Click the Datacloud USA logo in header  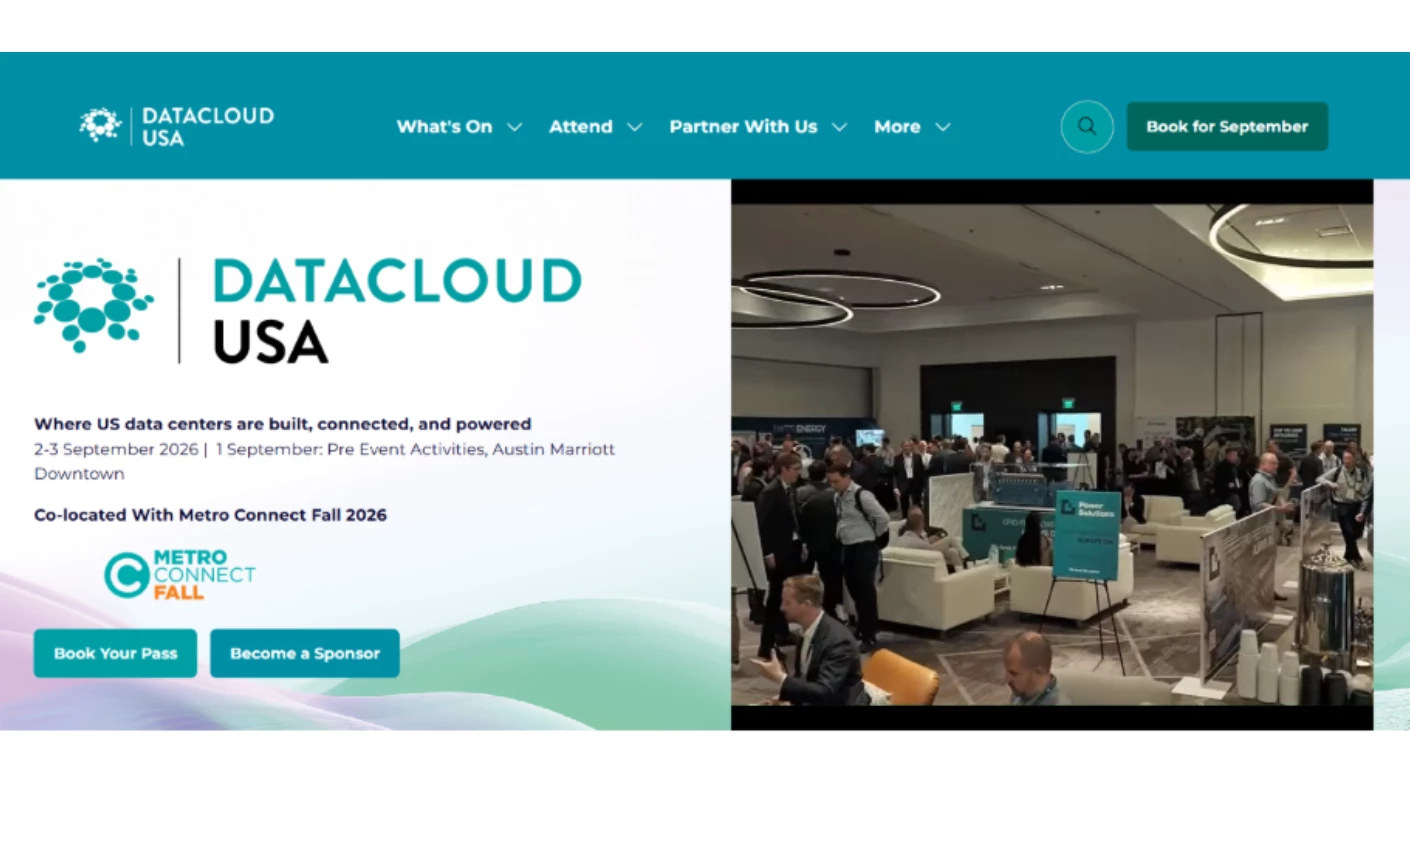click(177, 126)
